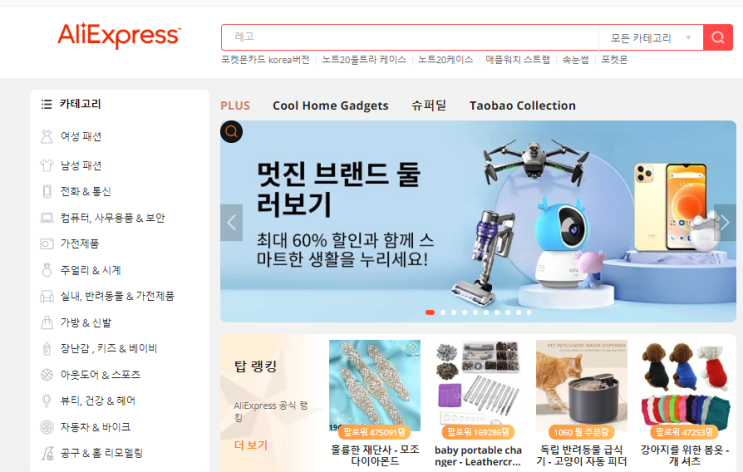Open the jewelry & watches ring icon
This screenshot has width=743, height=472.
coord(46,270)
